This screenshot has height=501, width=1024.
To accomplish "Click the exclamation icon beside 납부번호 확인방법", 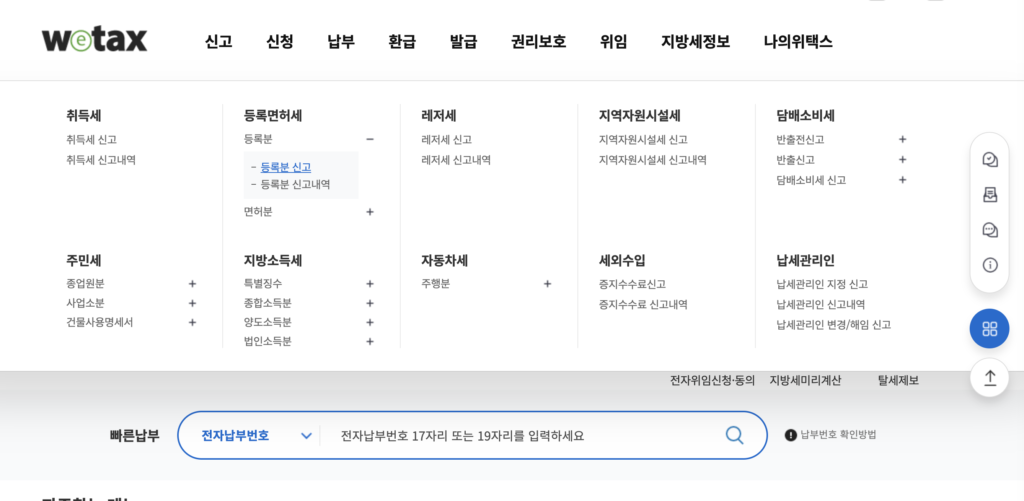I will click(x=791, y=434).
